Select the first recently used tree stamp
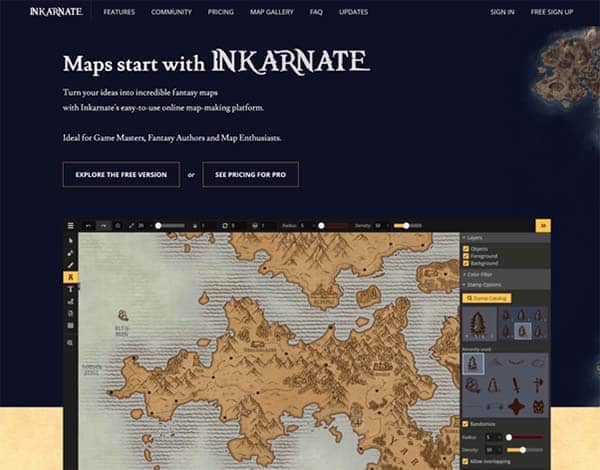600x470 pixels. [473, 363]
